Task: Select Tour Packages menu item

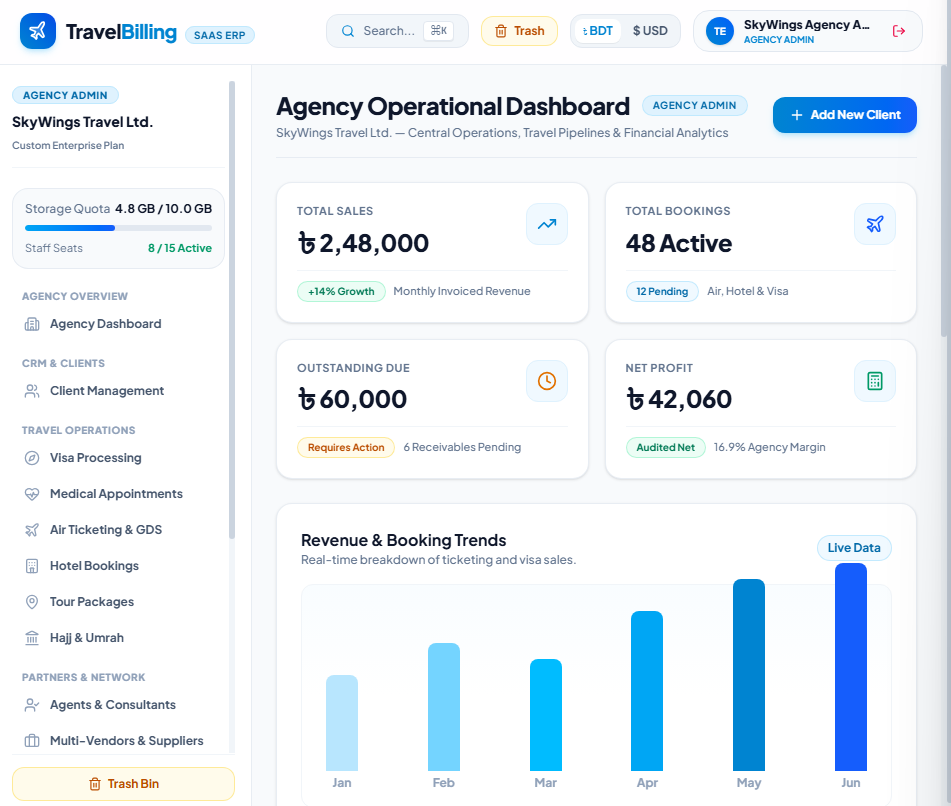Action: click(118, 602)
